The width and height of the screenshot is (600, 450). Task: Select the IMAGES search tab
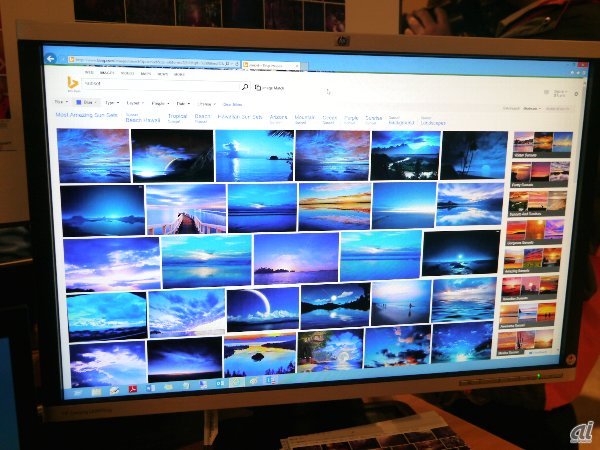point(107,72)
